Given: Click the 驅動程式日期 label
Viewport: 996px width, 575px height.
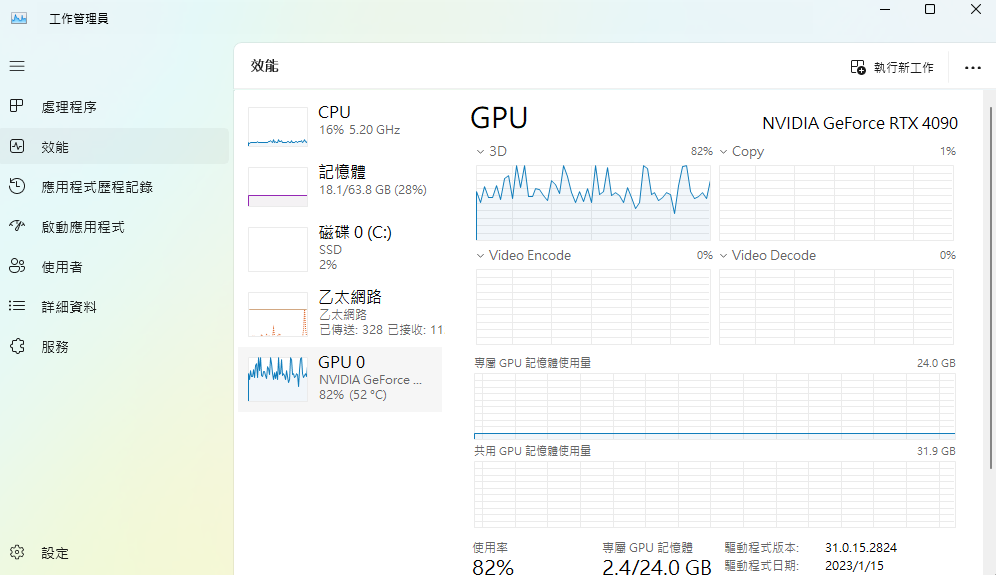Looking at the screenshot, I should pos(762,565).
